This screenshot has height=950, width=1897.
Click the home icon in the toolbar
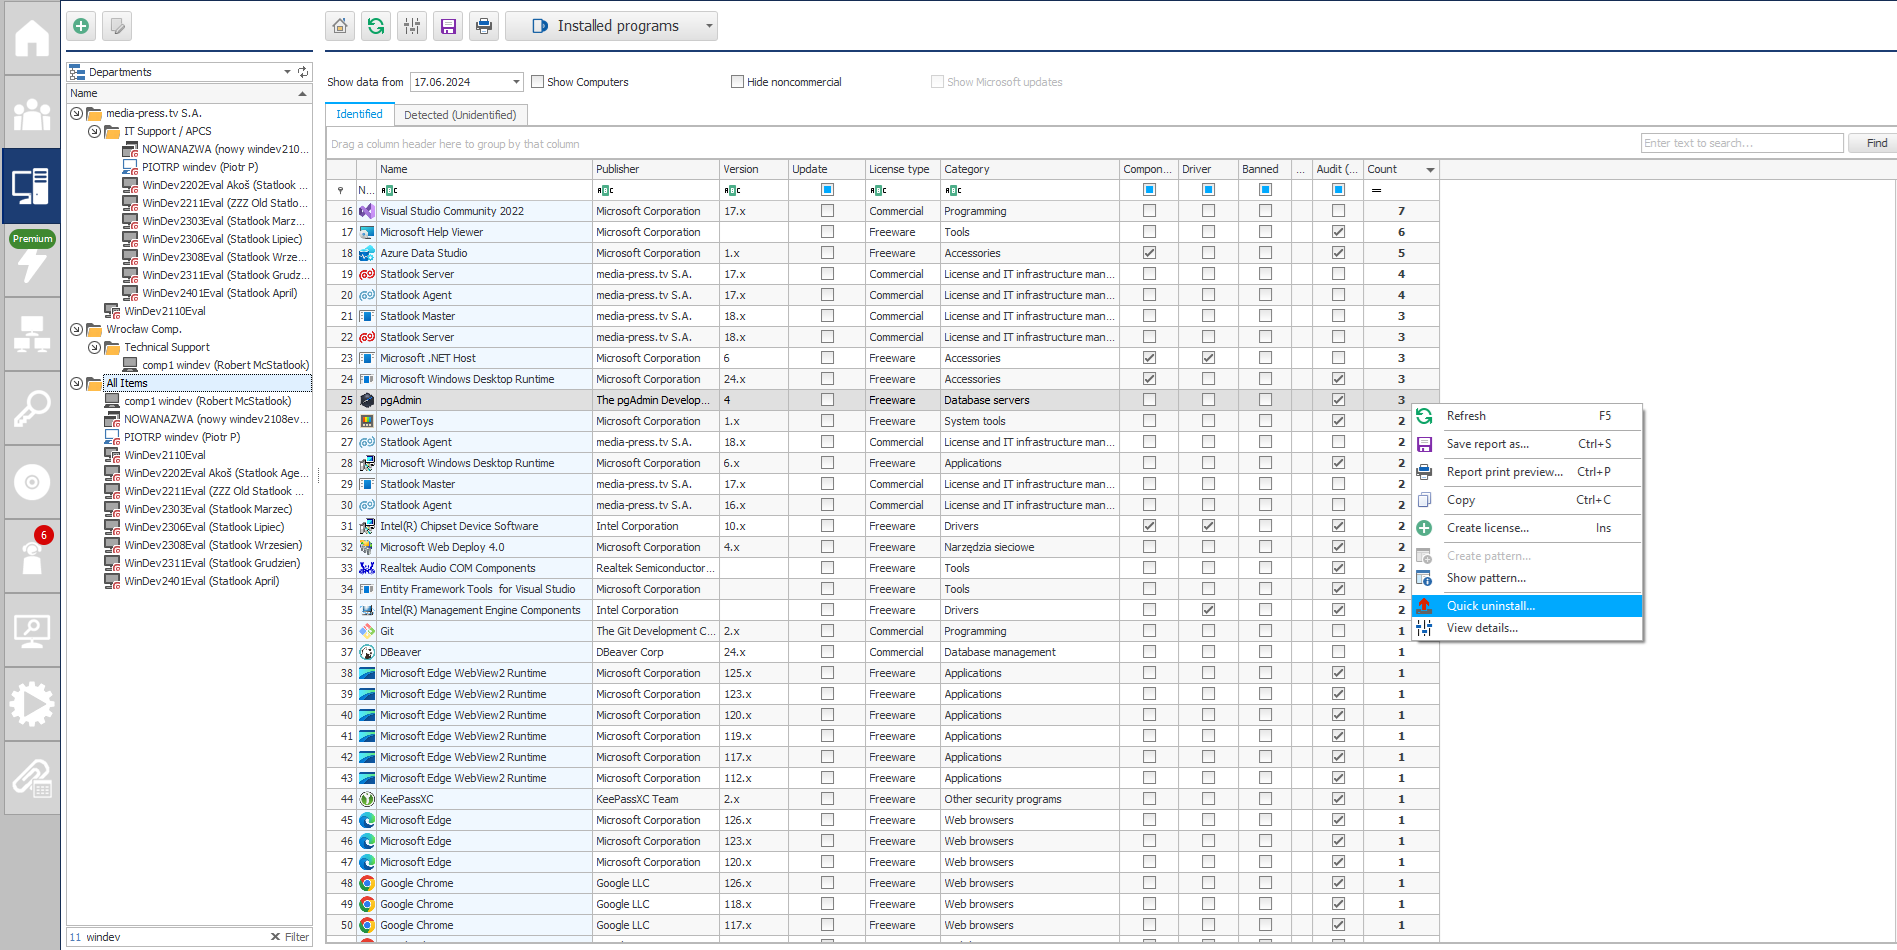(340, 26)
